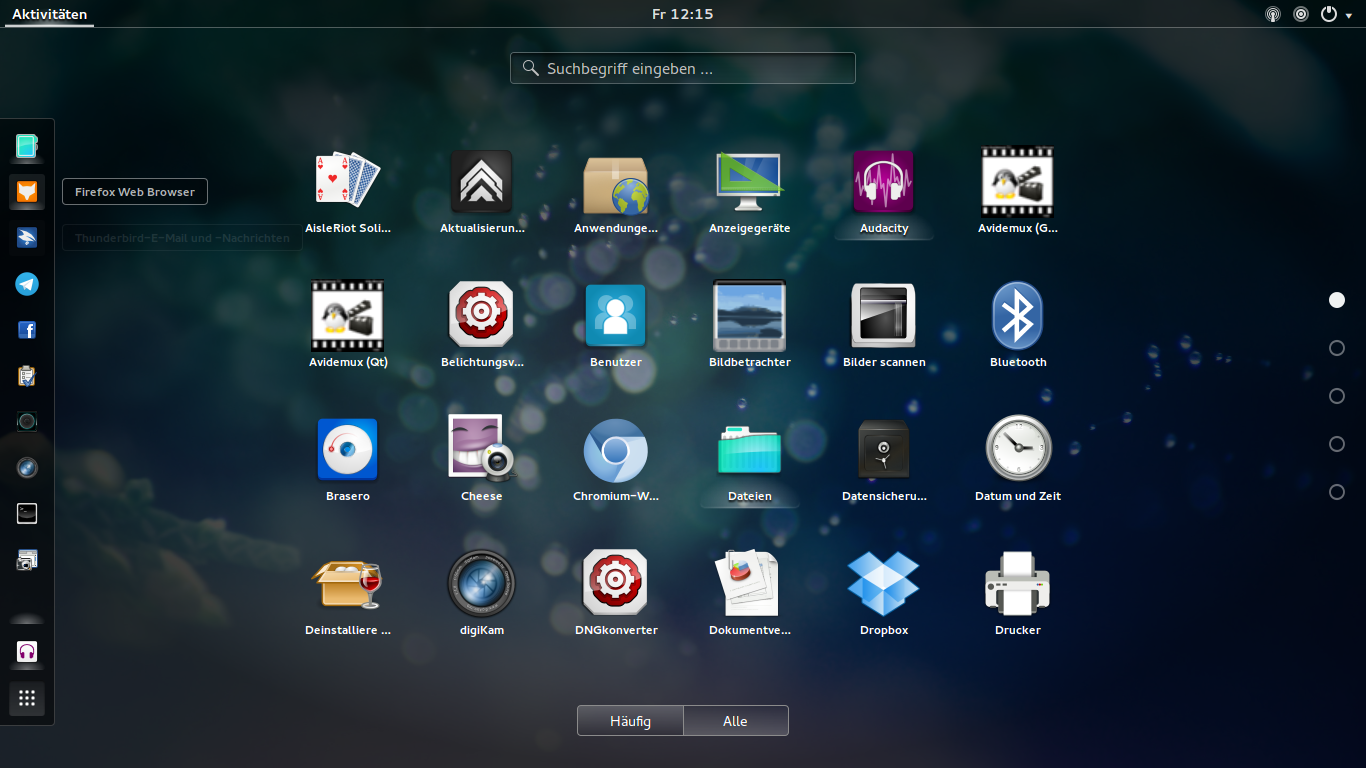Open teal Files icon in the dock
Screen dimensions: 1366x768
click(27, 146)
